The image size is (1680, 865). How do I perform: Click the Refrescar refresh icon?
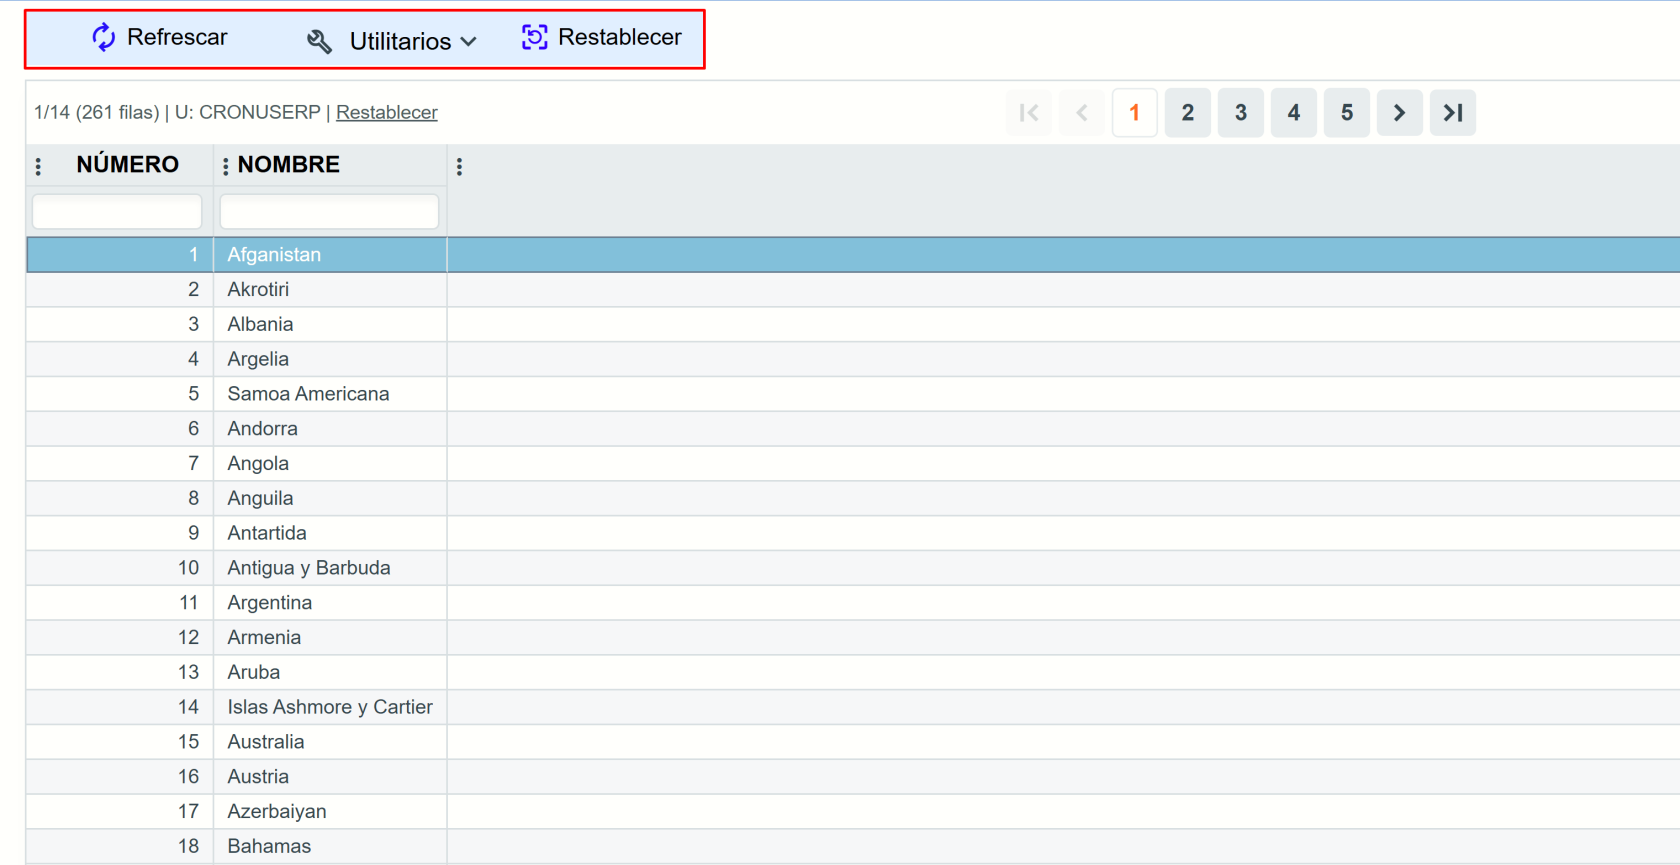coord(104,38)
